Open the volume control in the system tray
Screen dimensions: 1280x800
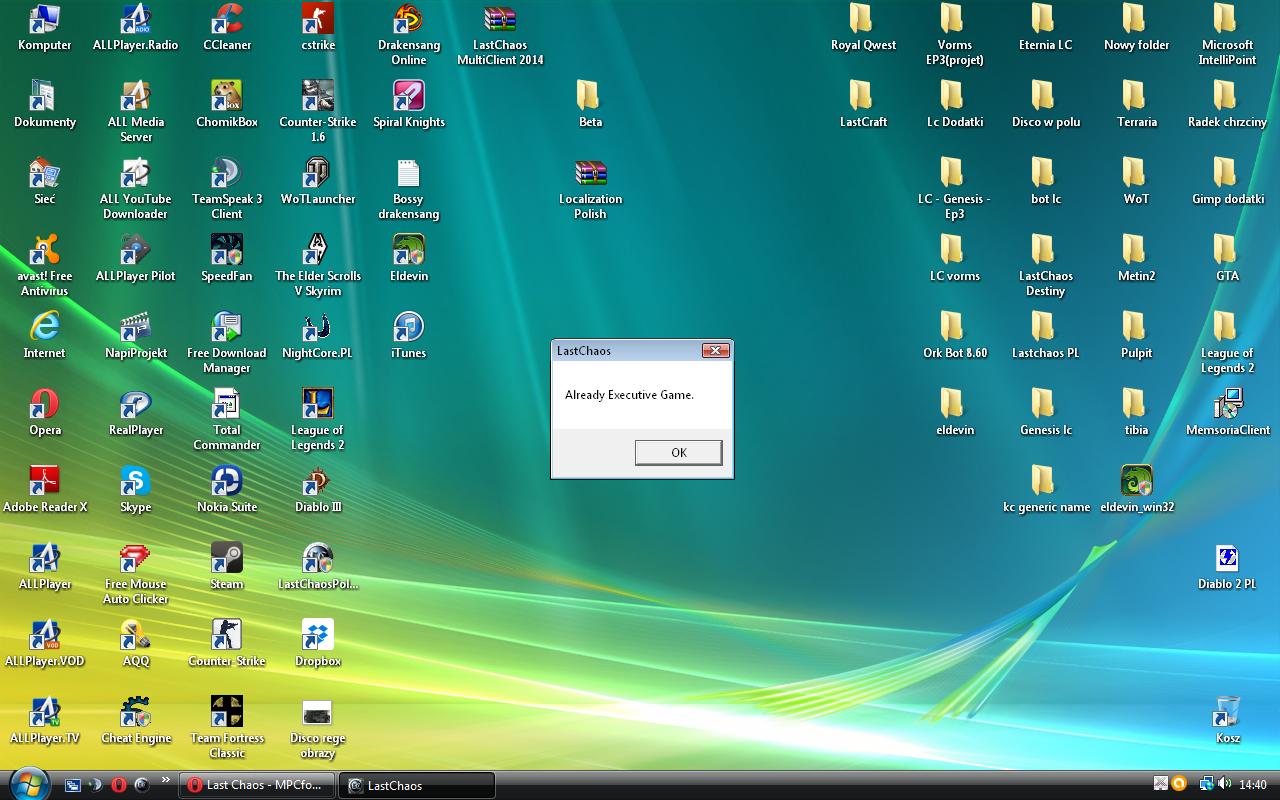(x=1225, y=784)
